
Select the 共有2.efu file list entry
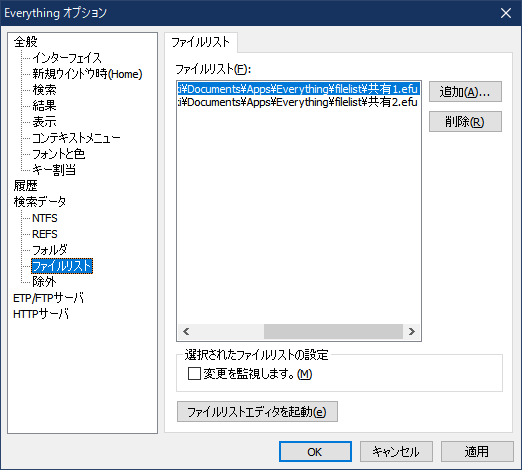[298, 102]
